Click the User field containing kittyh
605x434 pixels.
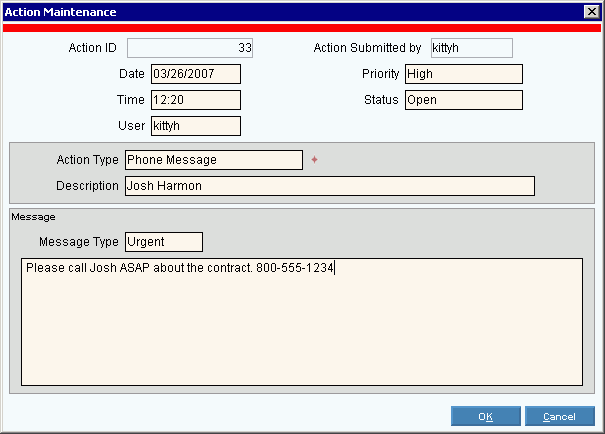195,126
